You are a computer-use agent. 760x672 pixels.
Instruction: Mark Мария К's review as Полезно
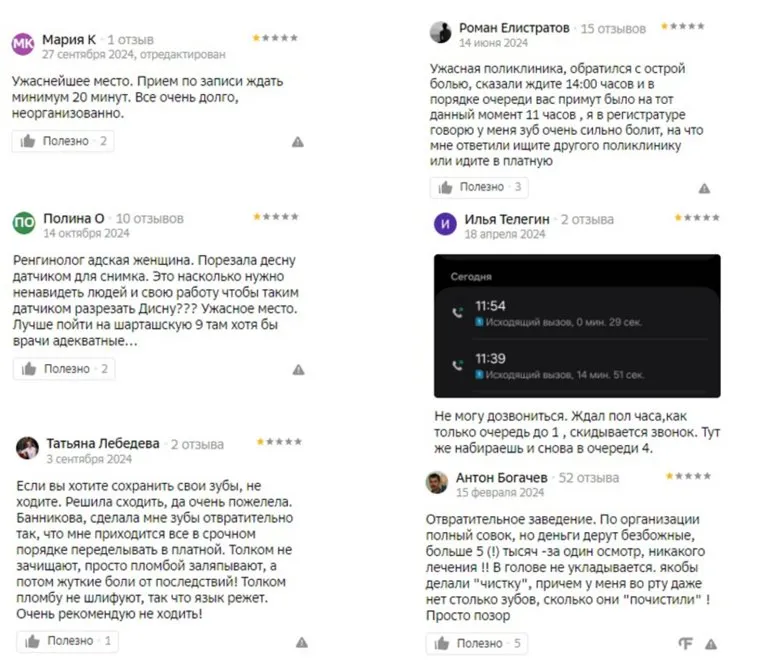[x=63, y=142]
